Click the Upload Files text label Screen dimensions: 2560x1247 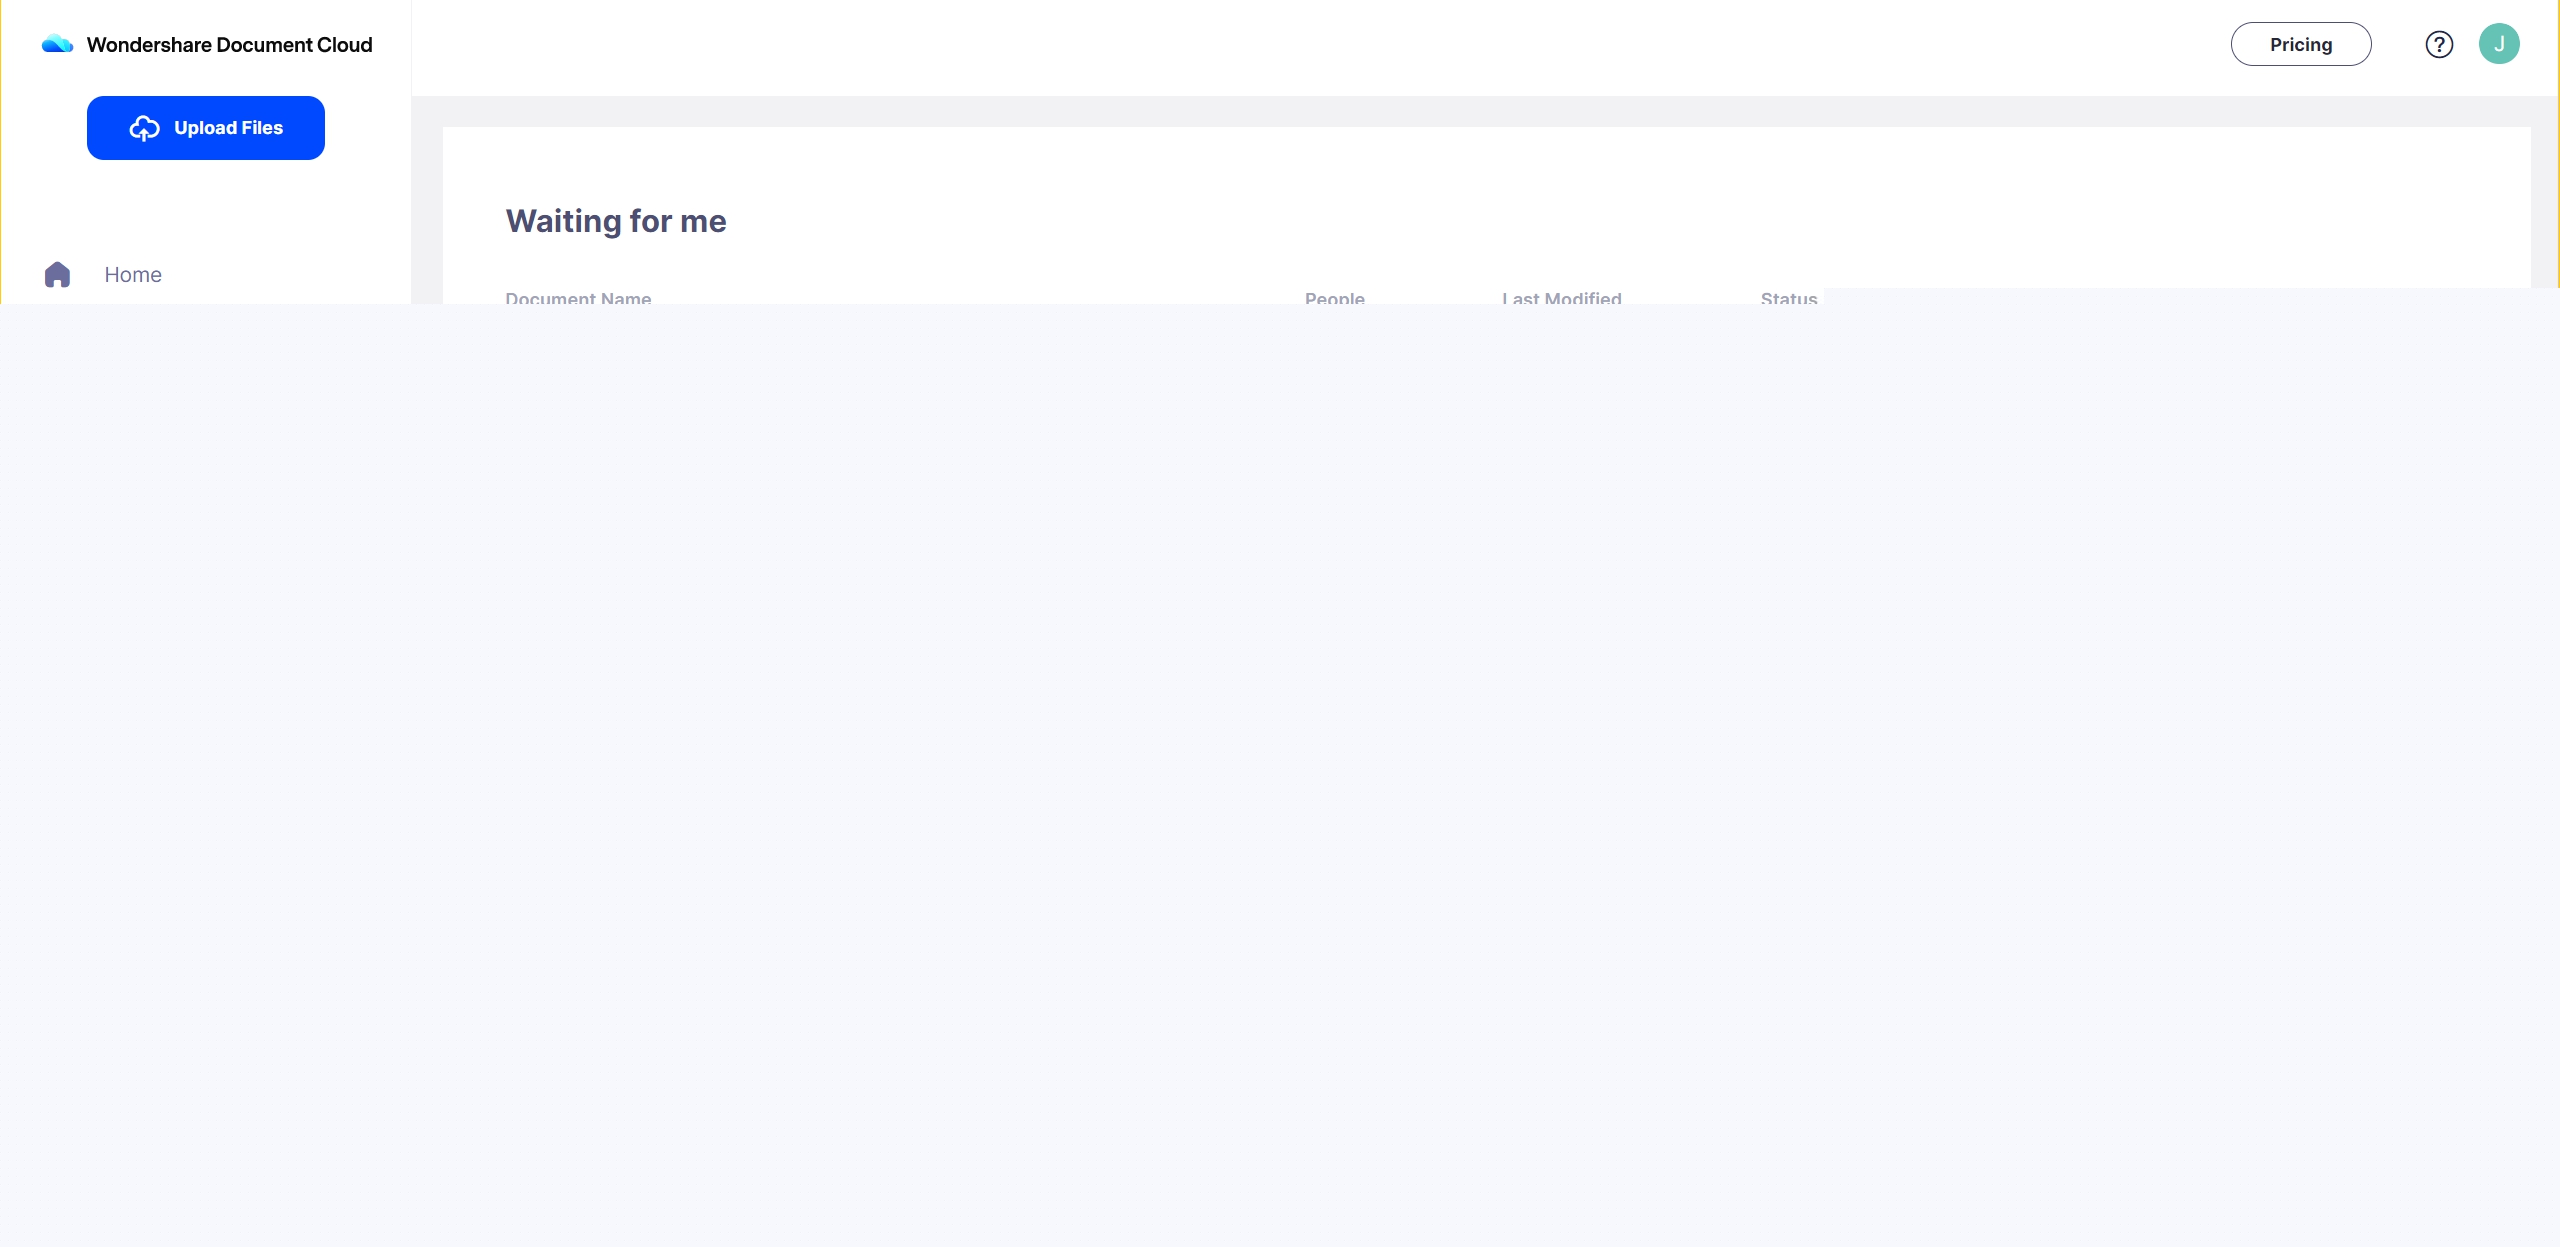(x=228, y=128)
